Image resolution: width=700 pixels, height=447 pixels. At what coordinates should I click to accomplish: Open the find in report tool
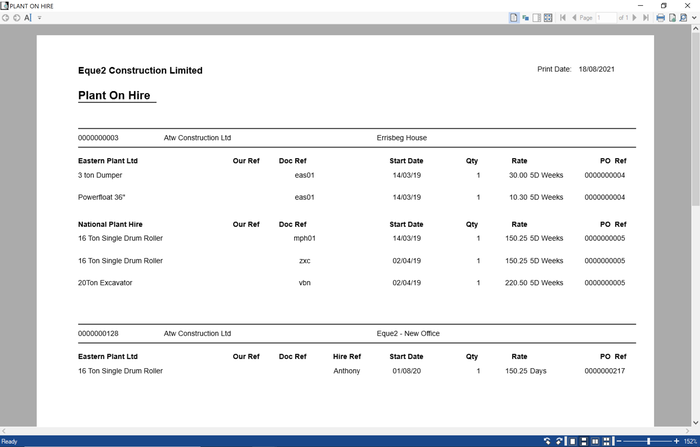pos(683,18)
